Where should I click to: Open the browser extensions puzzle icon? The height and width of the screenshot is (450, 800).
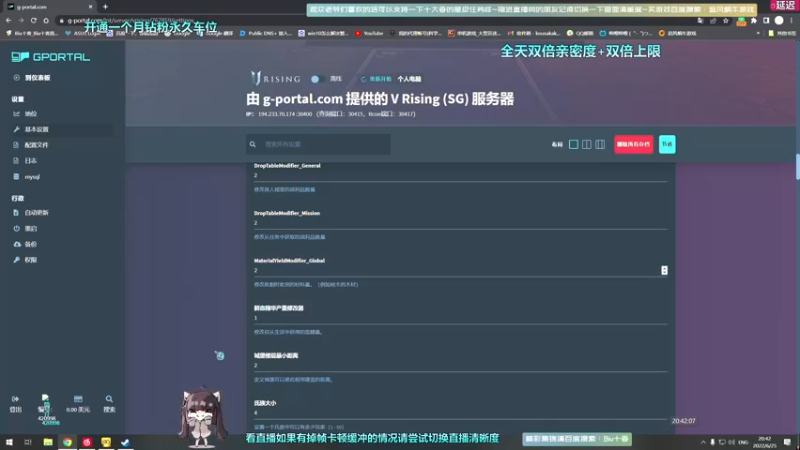pyautogui.click(x=754, y=20)
